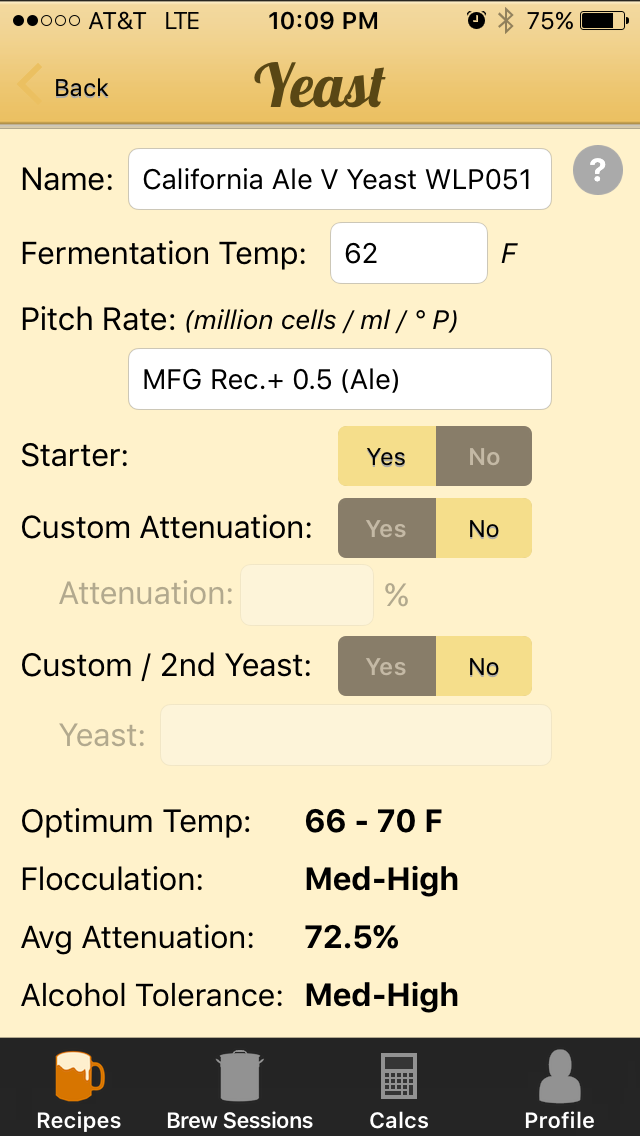
Task: Tap the Attenuation percent input field
Action: (307, 595)
